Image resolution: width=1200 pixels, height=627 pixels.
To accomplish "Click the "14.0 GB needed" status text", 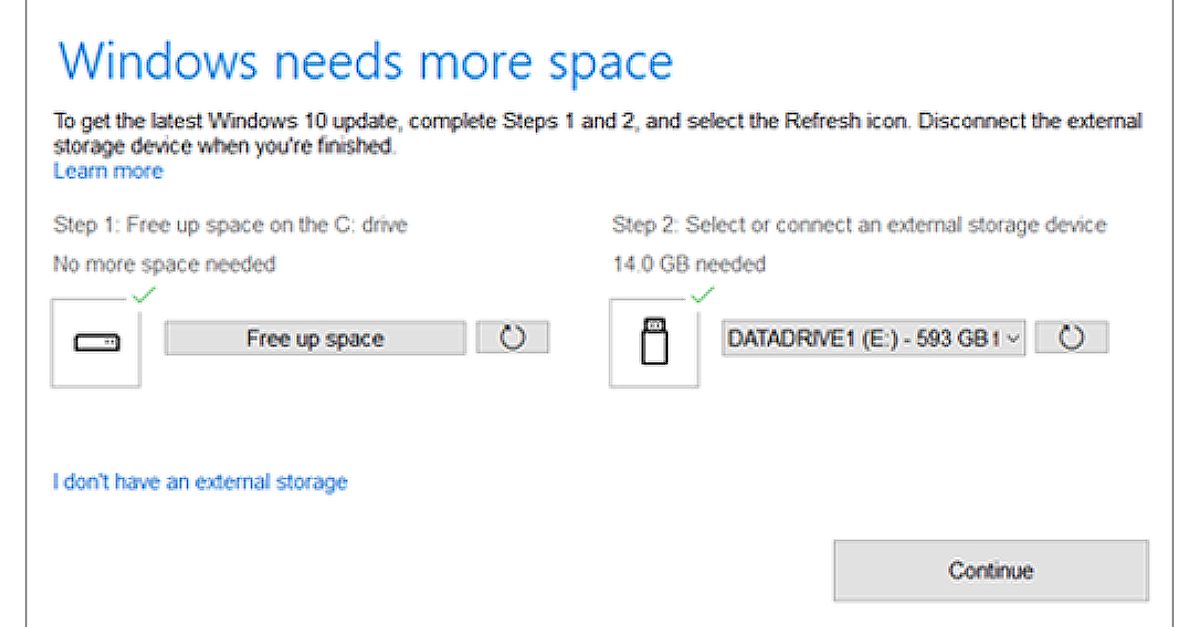I will (688, 264).
